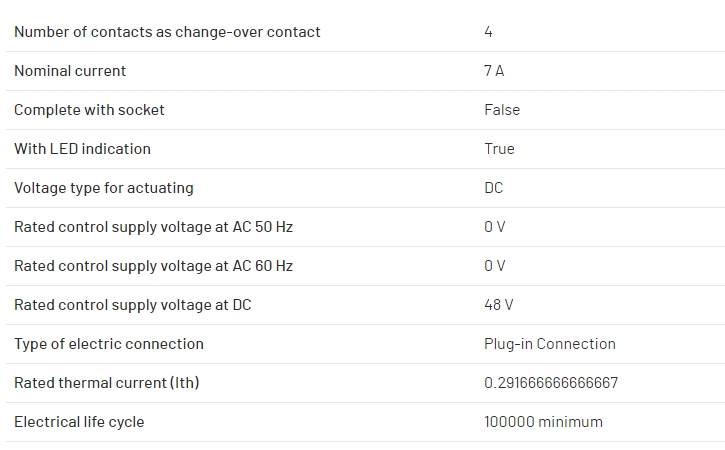The image size is (725, 450).
Task: Click the 'With LED indication' label
Action: 82,148
